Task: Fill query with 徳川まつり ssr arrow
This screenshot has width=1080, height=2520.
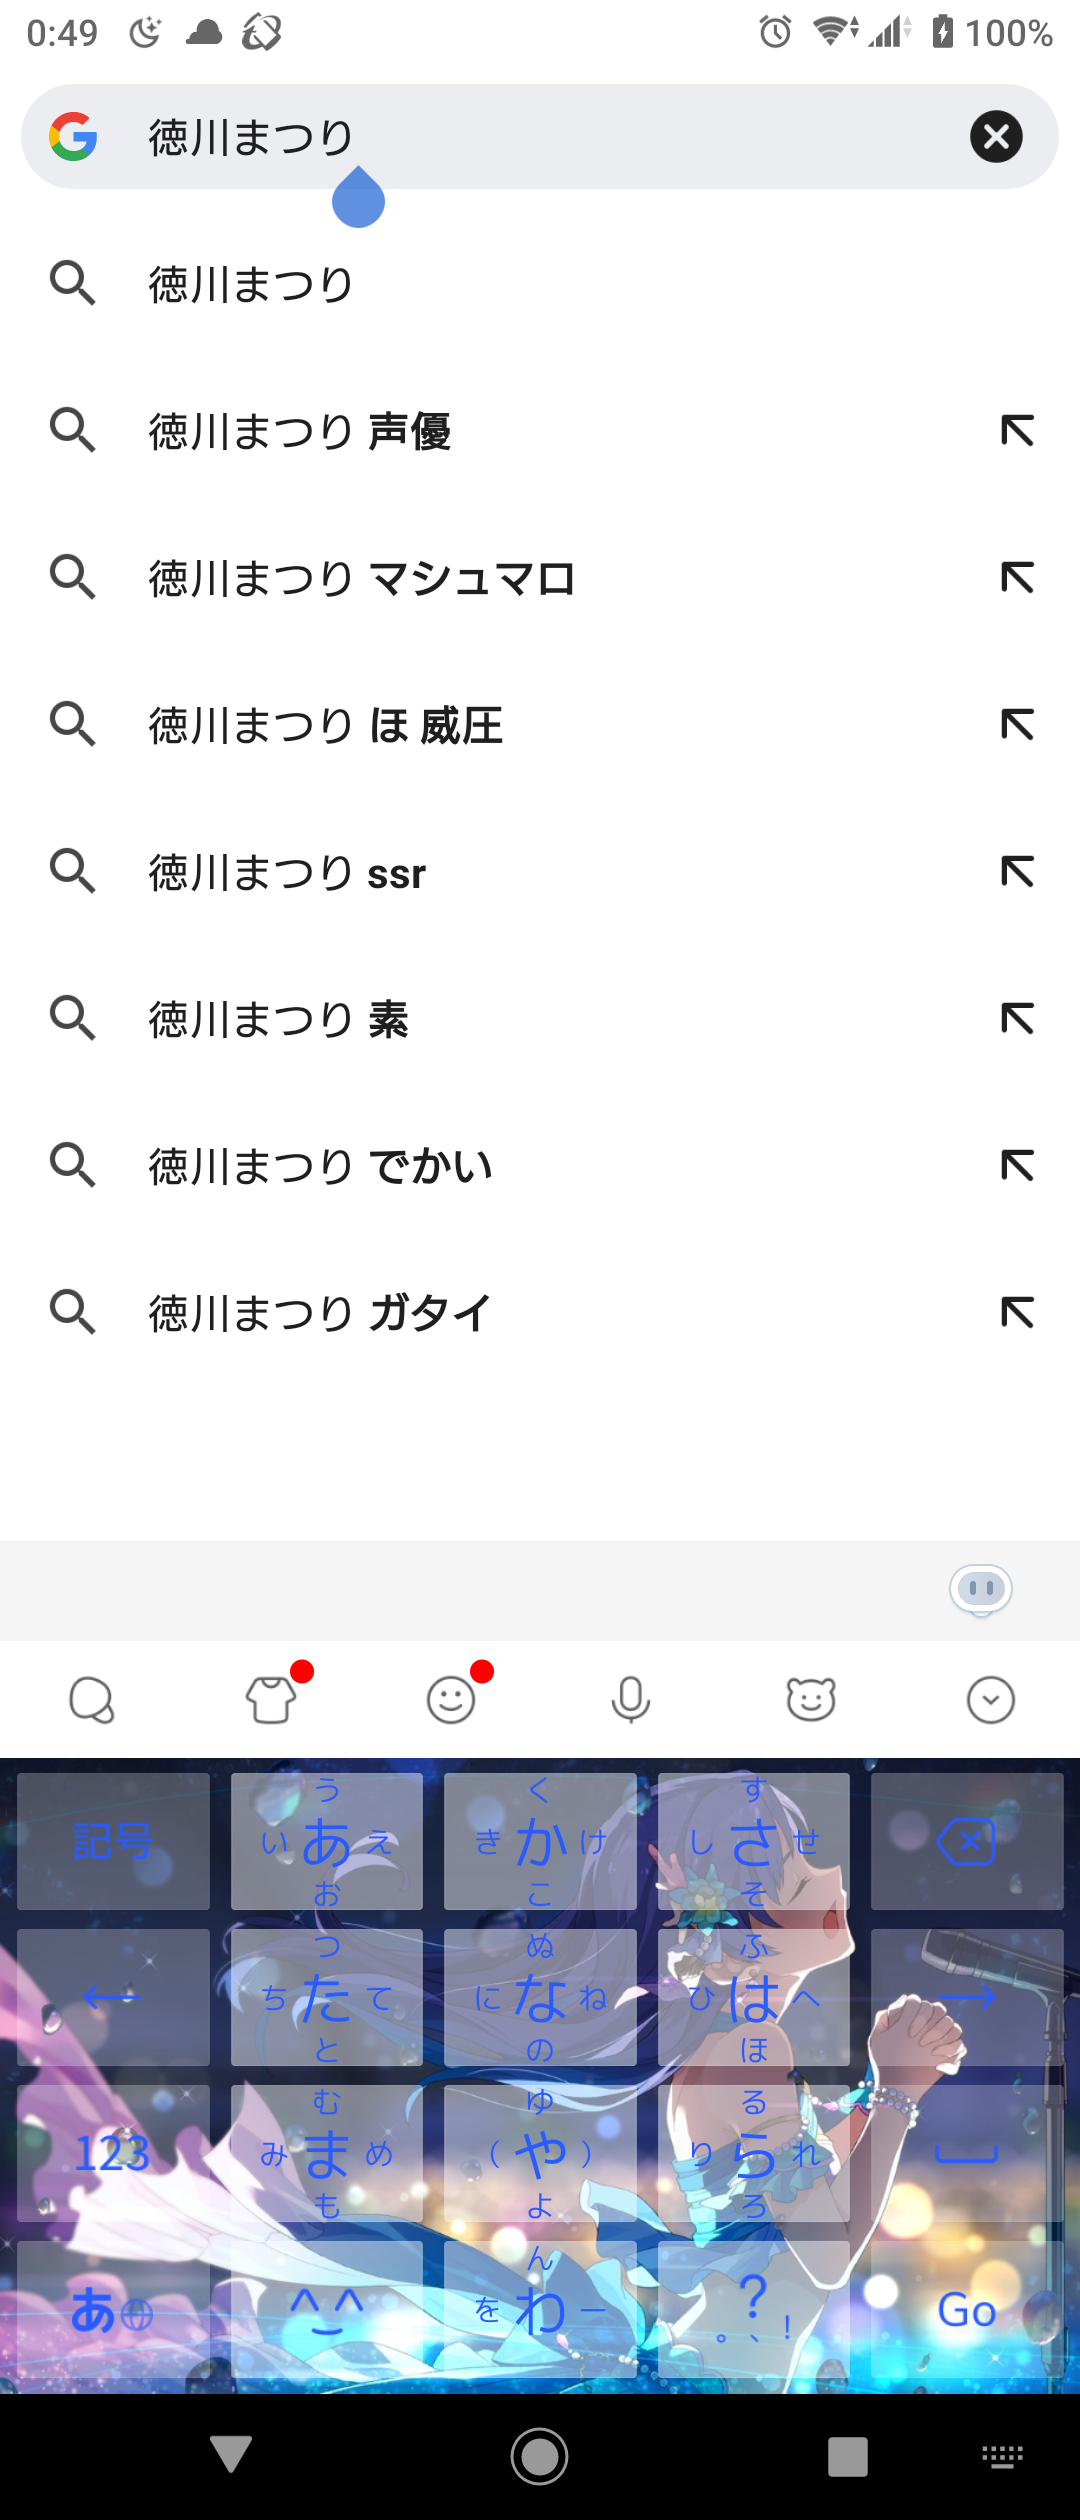Action: [x=1017, y=872]
